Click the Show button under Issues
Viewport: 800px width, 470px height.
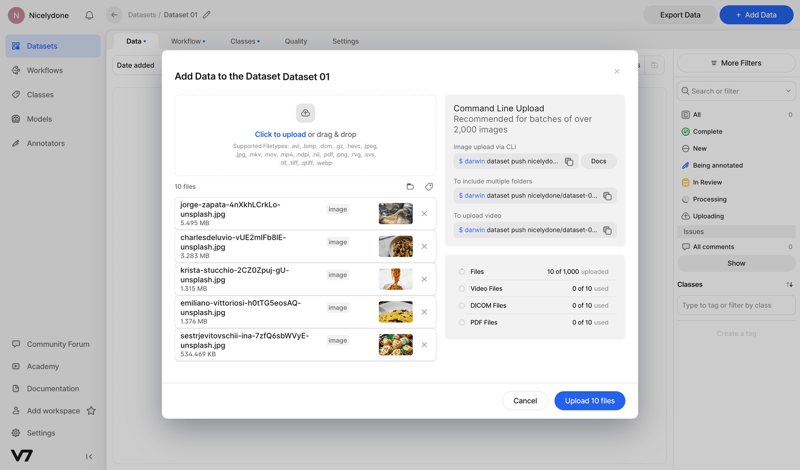(x=736, y=263)
